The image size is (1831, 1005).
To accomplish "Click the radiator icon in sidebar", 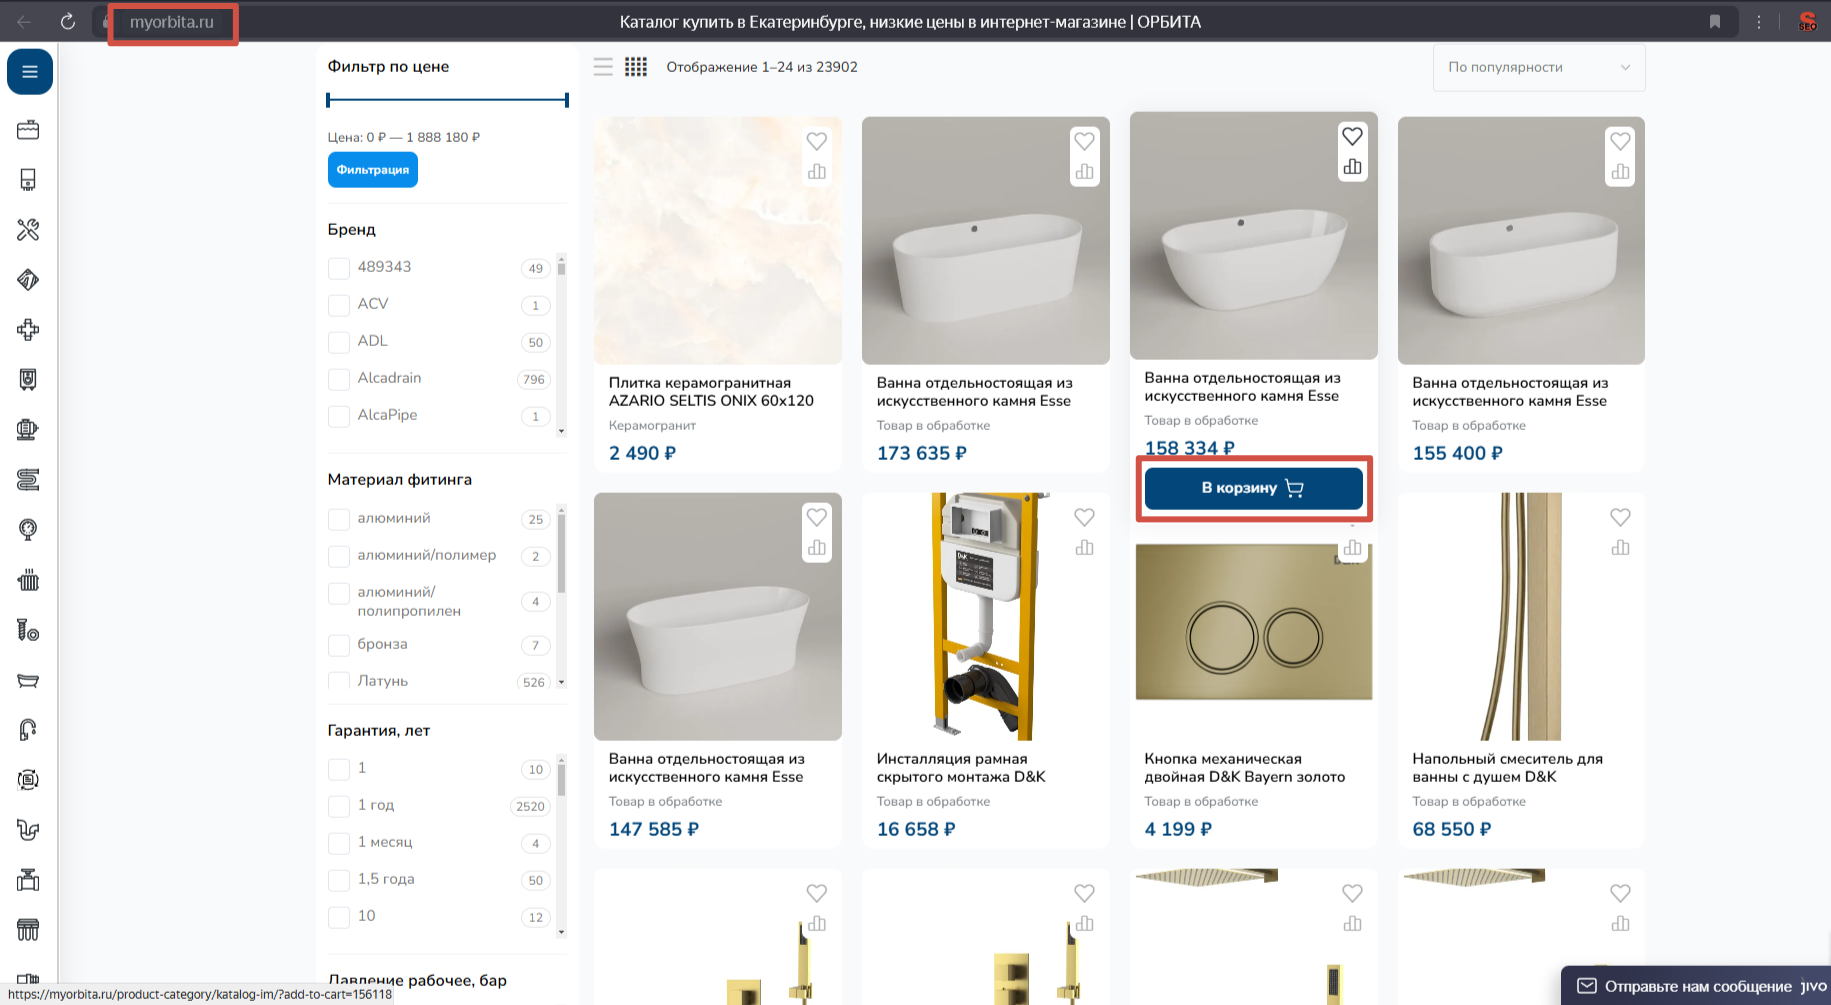I will [28, 580].
